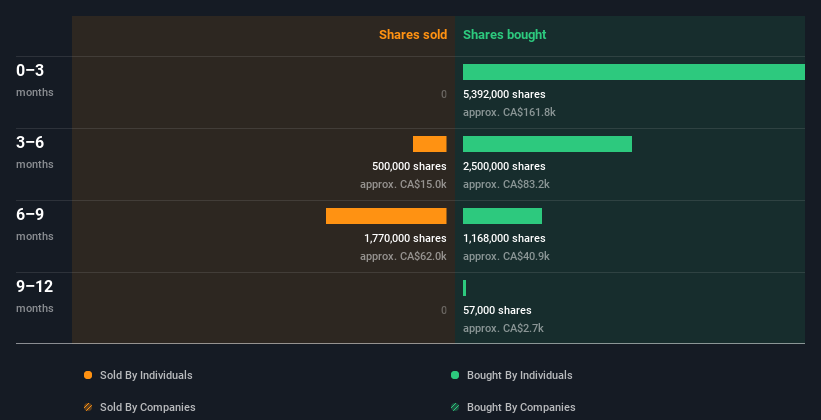
Task: Click the zero sold value in 0–3 months row
Action: click(x=444, y=94)
